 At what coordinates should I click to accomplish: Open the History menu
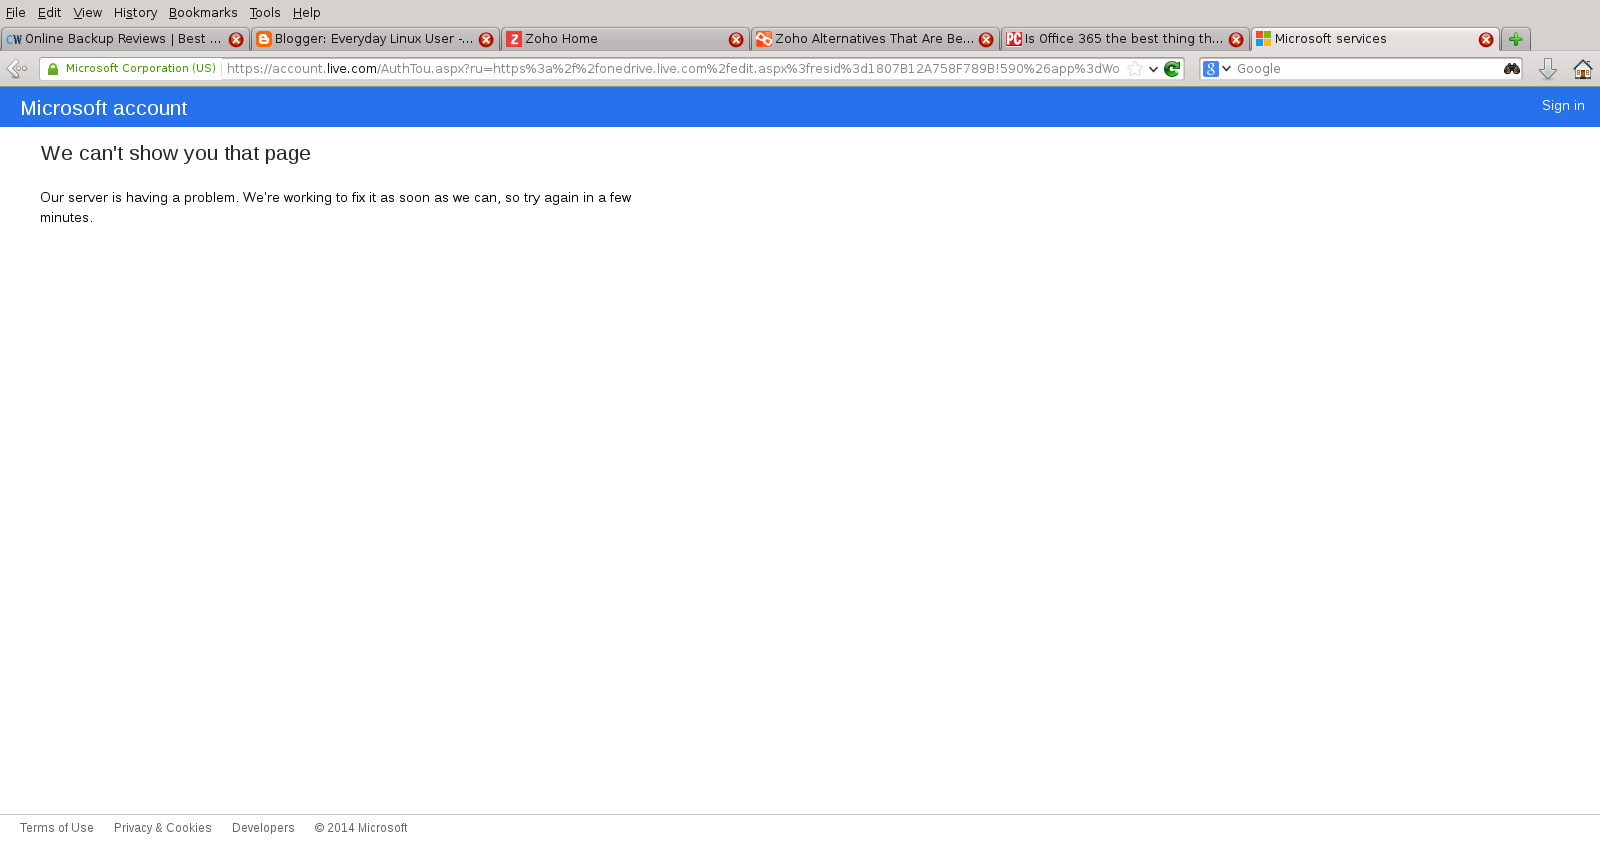pyautogui.click(x=135, y=13)
